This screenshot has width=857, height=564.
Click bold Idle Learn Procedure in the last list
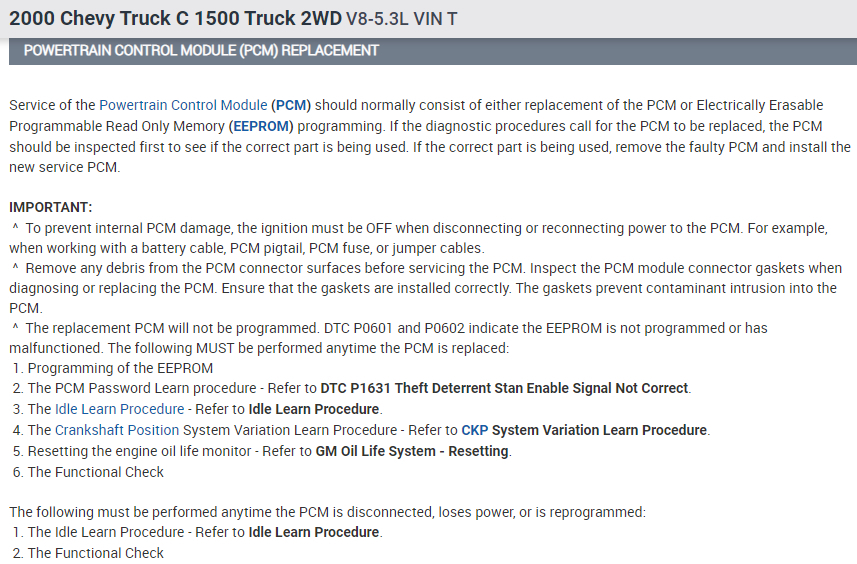314,532
